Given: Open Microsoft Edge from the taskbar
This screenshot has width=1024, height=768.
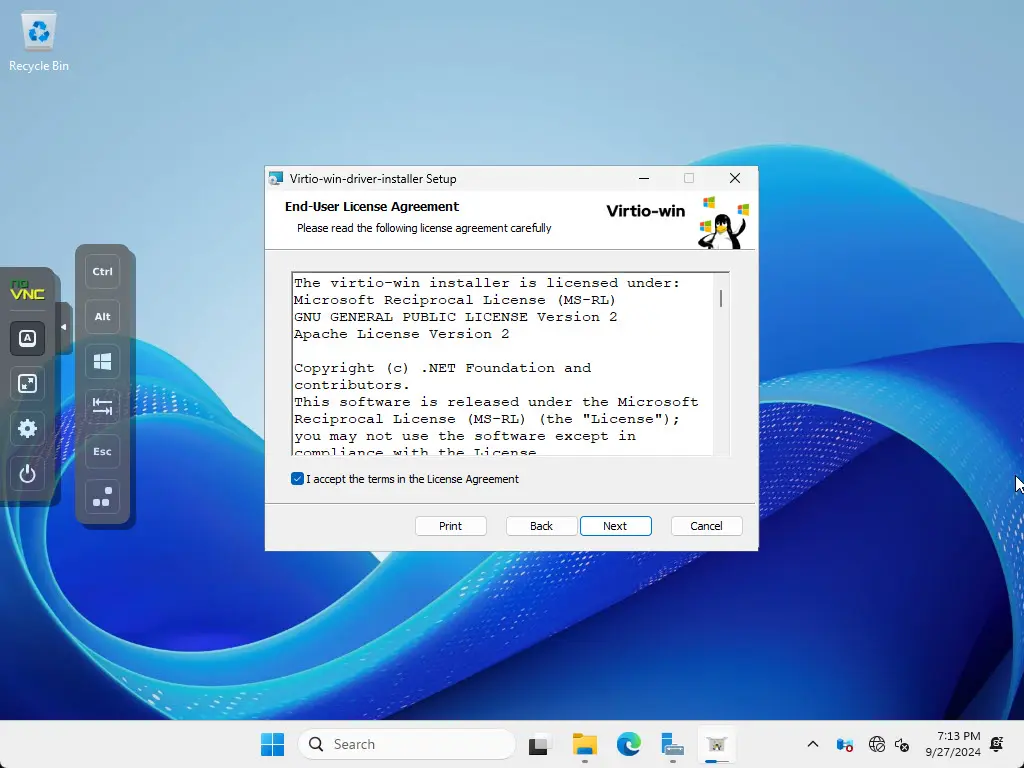Looking at the screenshot, I should 628,744.
